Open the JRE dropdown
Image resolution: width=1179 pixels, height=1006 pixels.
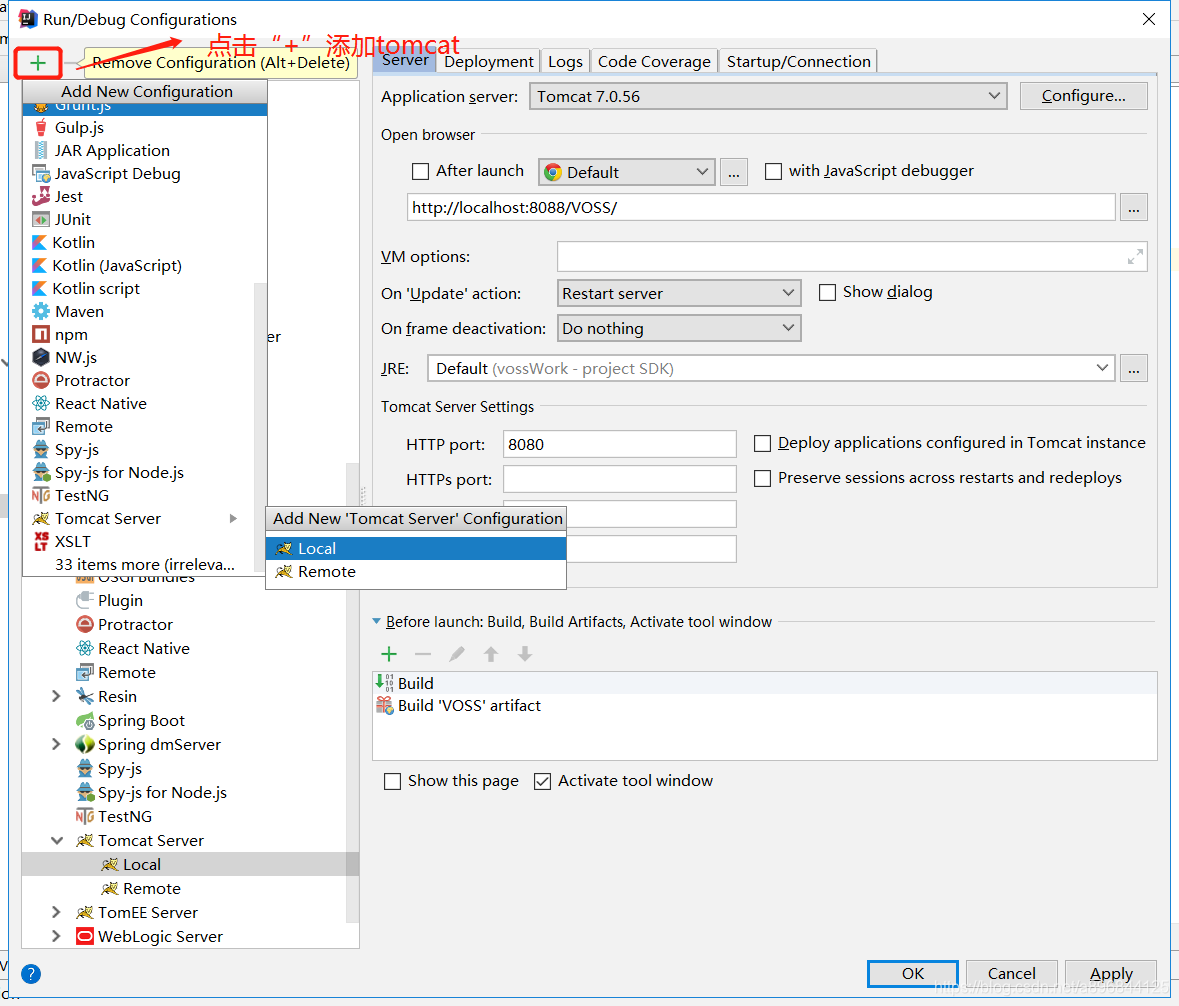tap(771, 368)
